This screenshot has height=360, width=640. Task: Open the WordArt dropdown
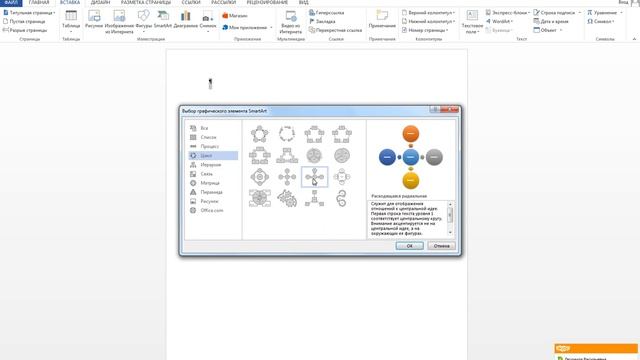click(499, 21)
